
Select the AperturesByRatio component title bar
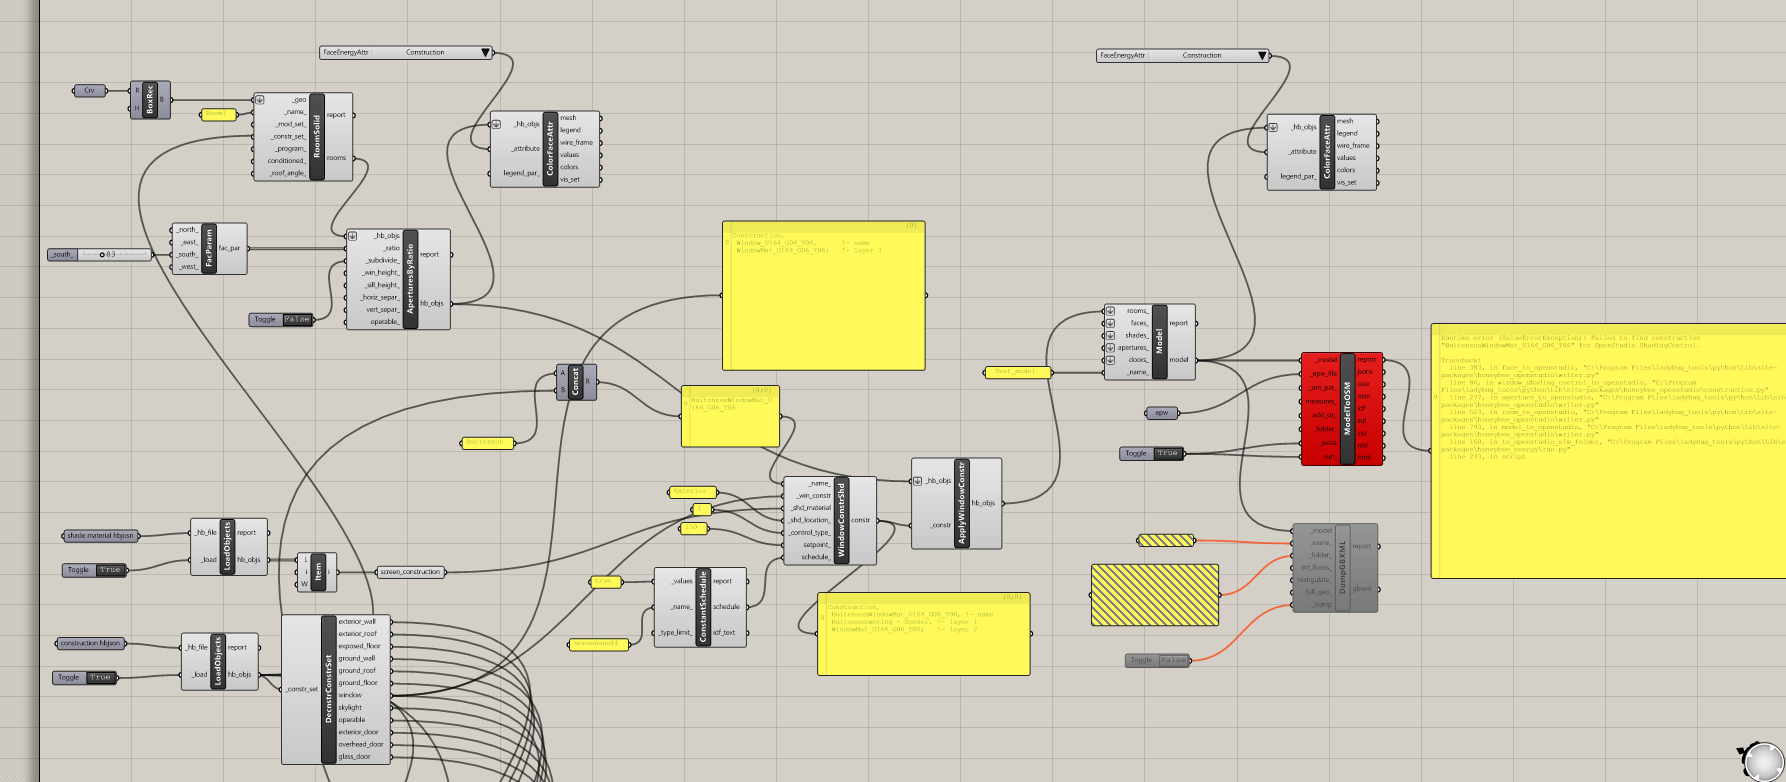tap(411, 279)
